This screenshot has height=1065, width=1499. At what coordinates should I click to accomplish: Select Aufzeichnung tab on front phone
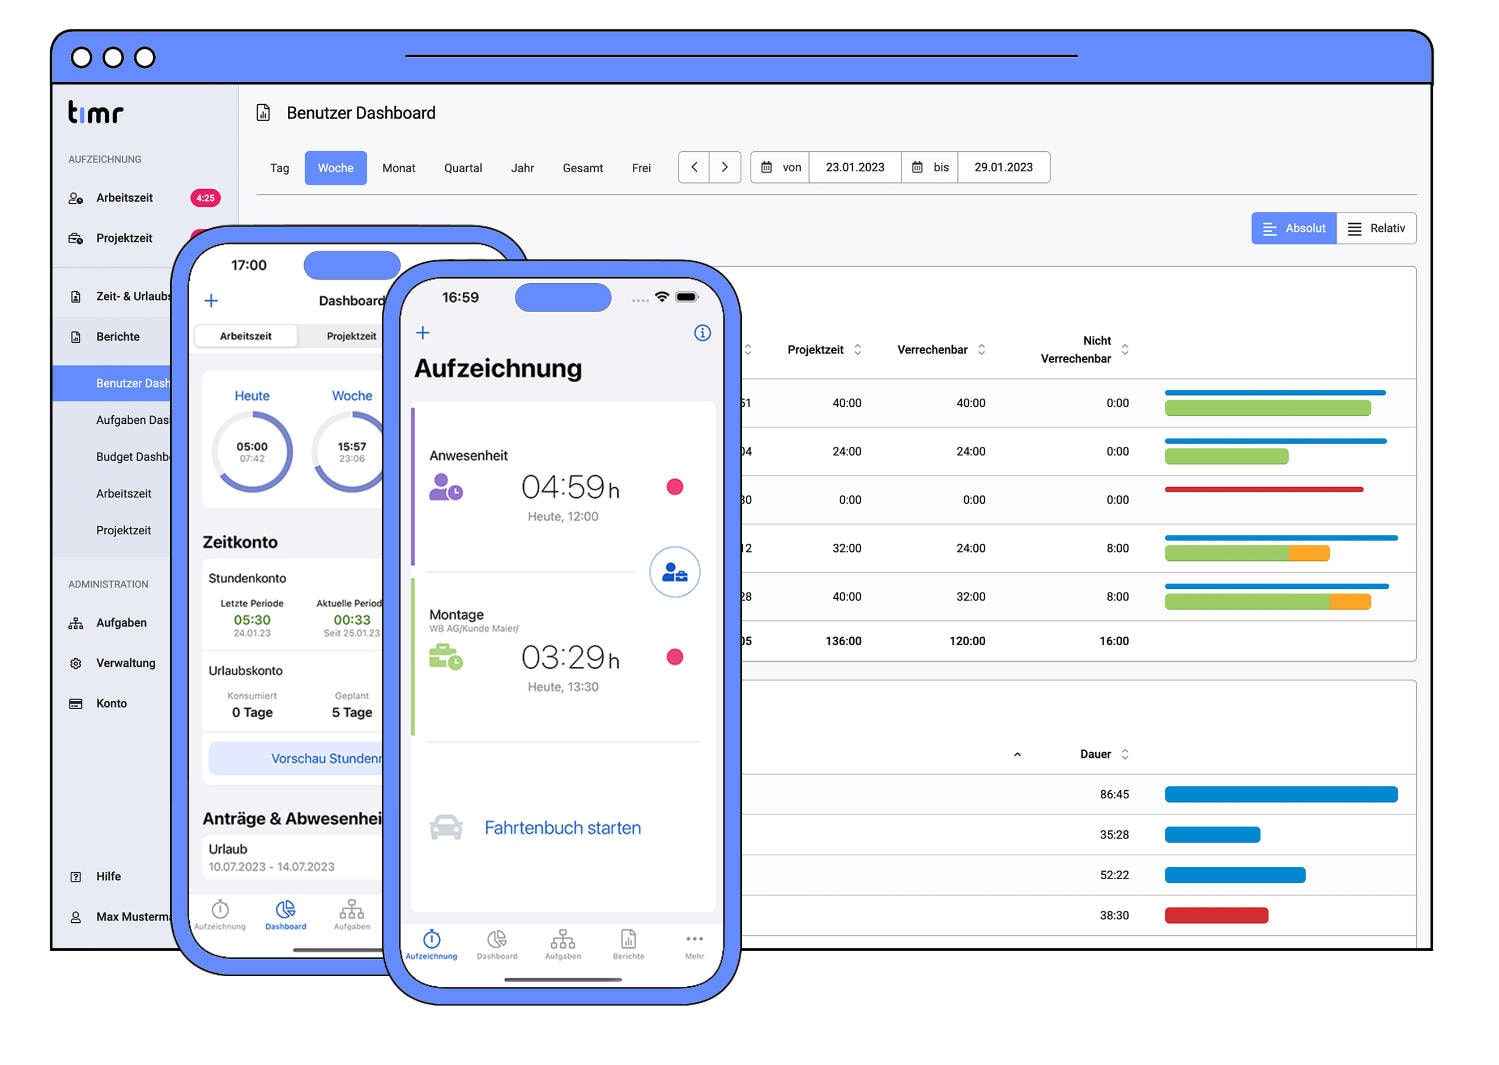tap(431, 945)
